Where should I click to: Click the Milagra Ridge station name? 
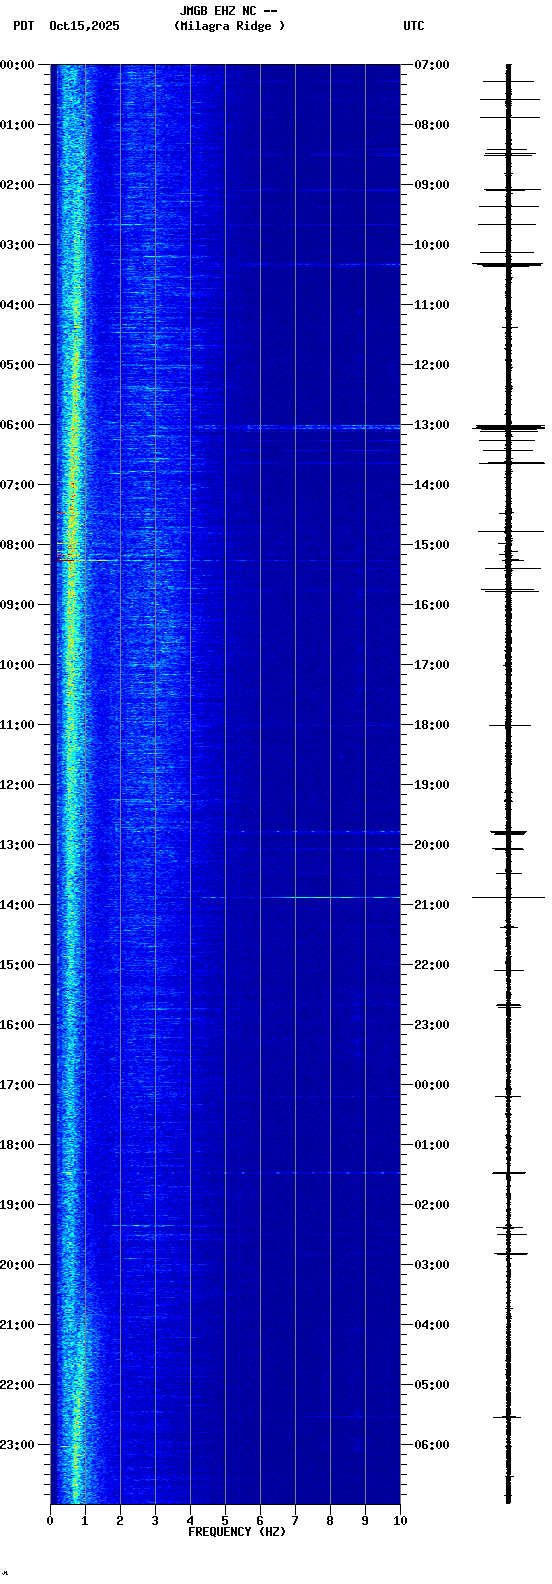pos(229,26)
